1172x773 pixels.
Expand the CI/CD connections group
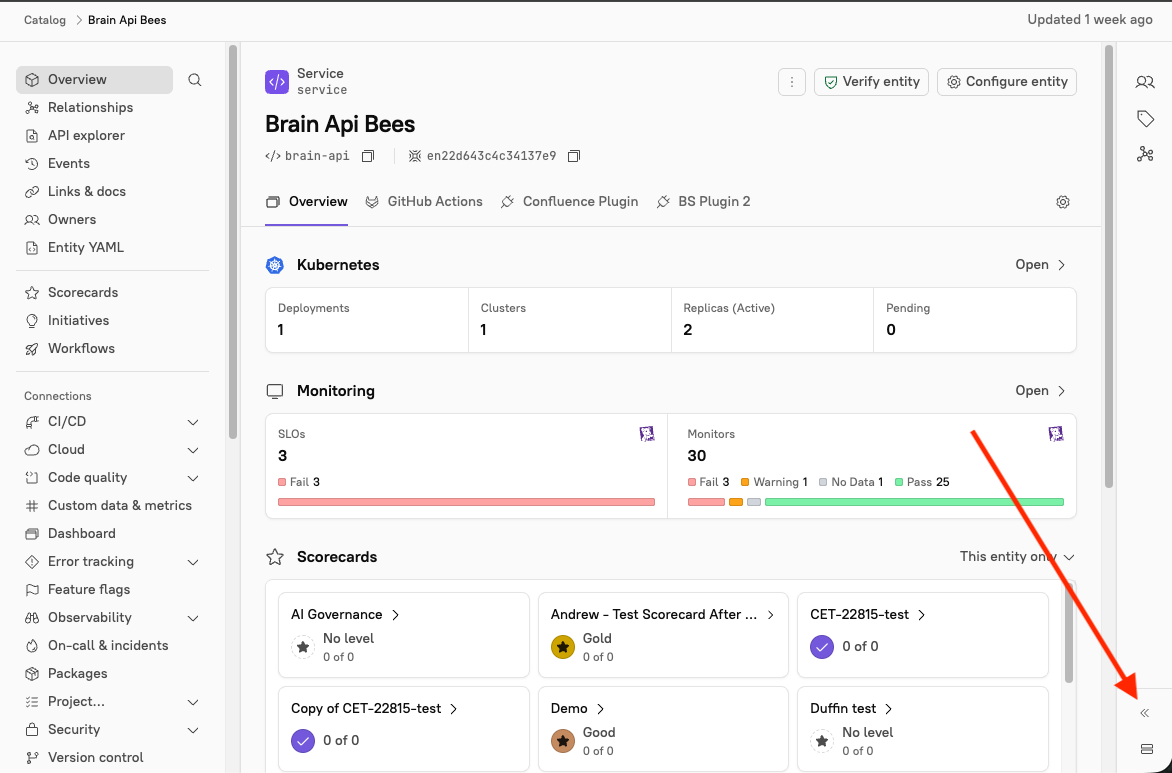point(193,422)
